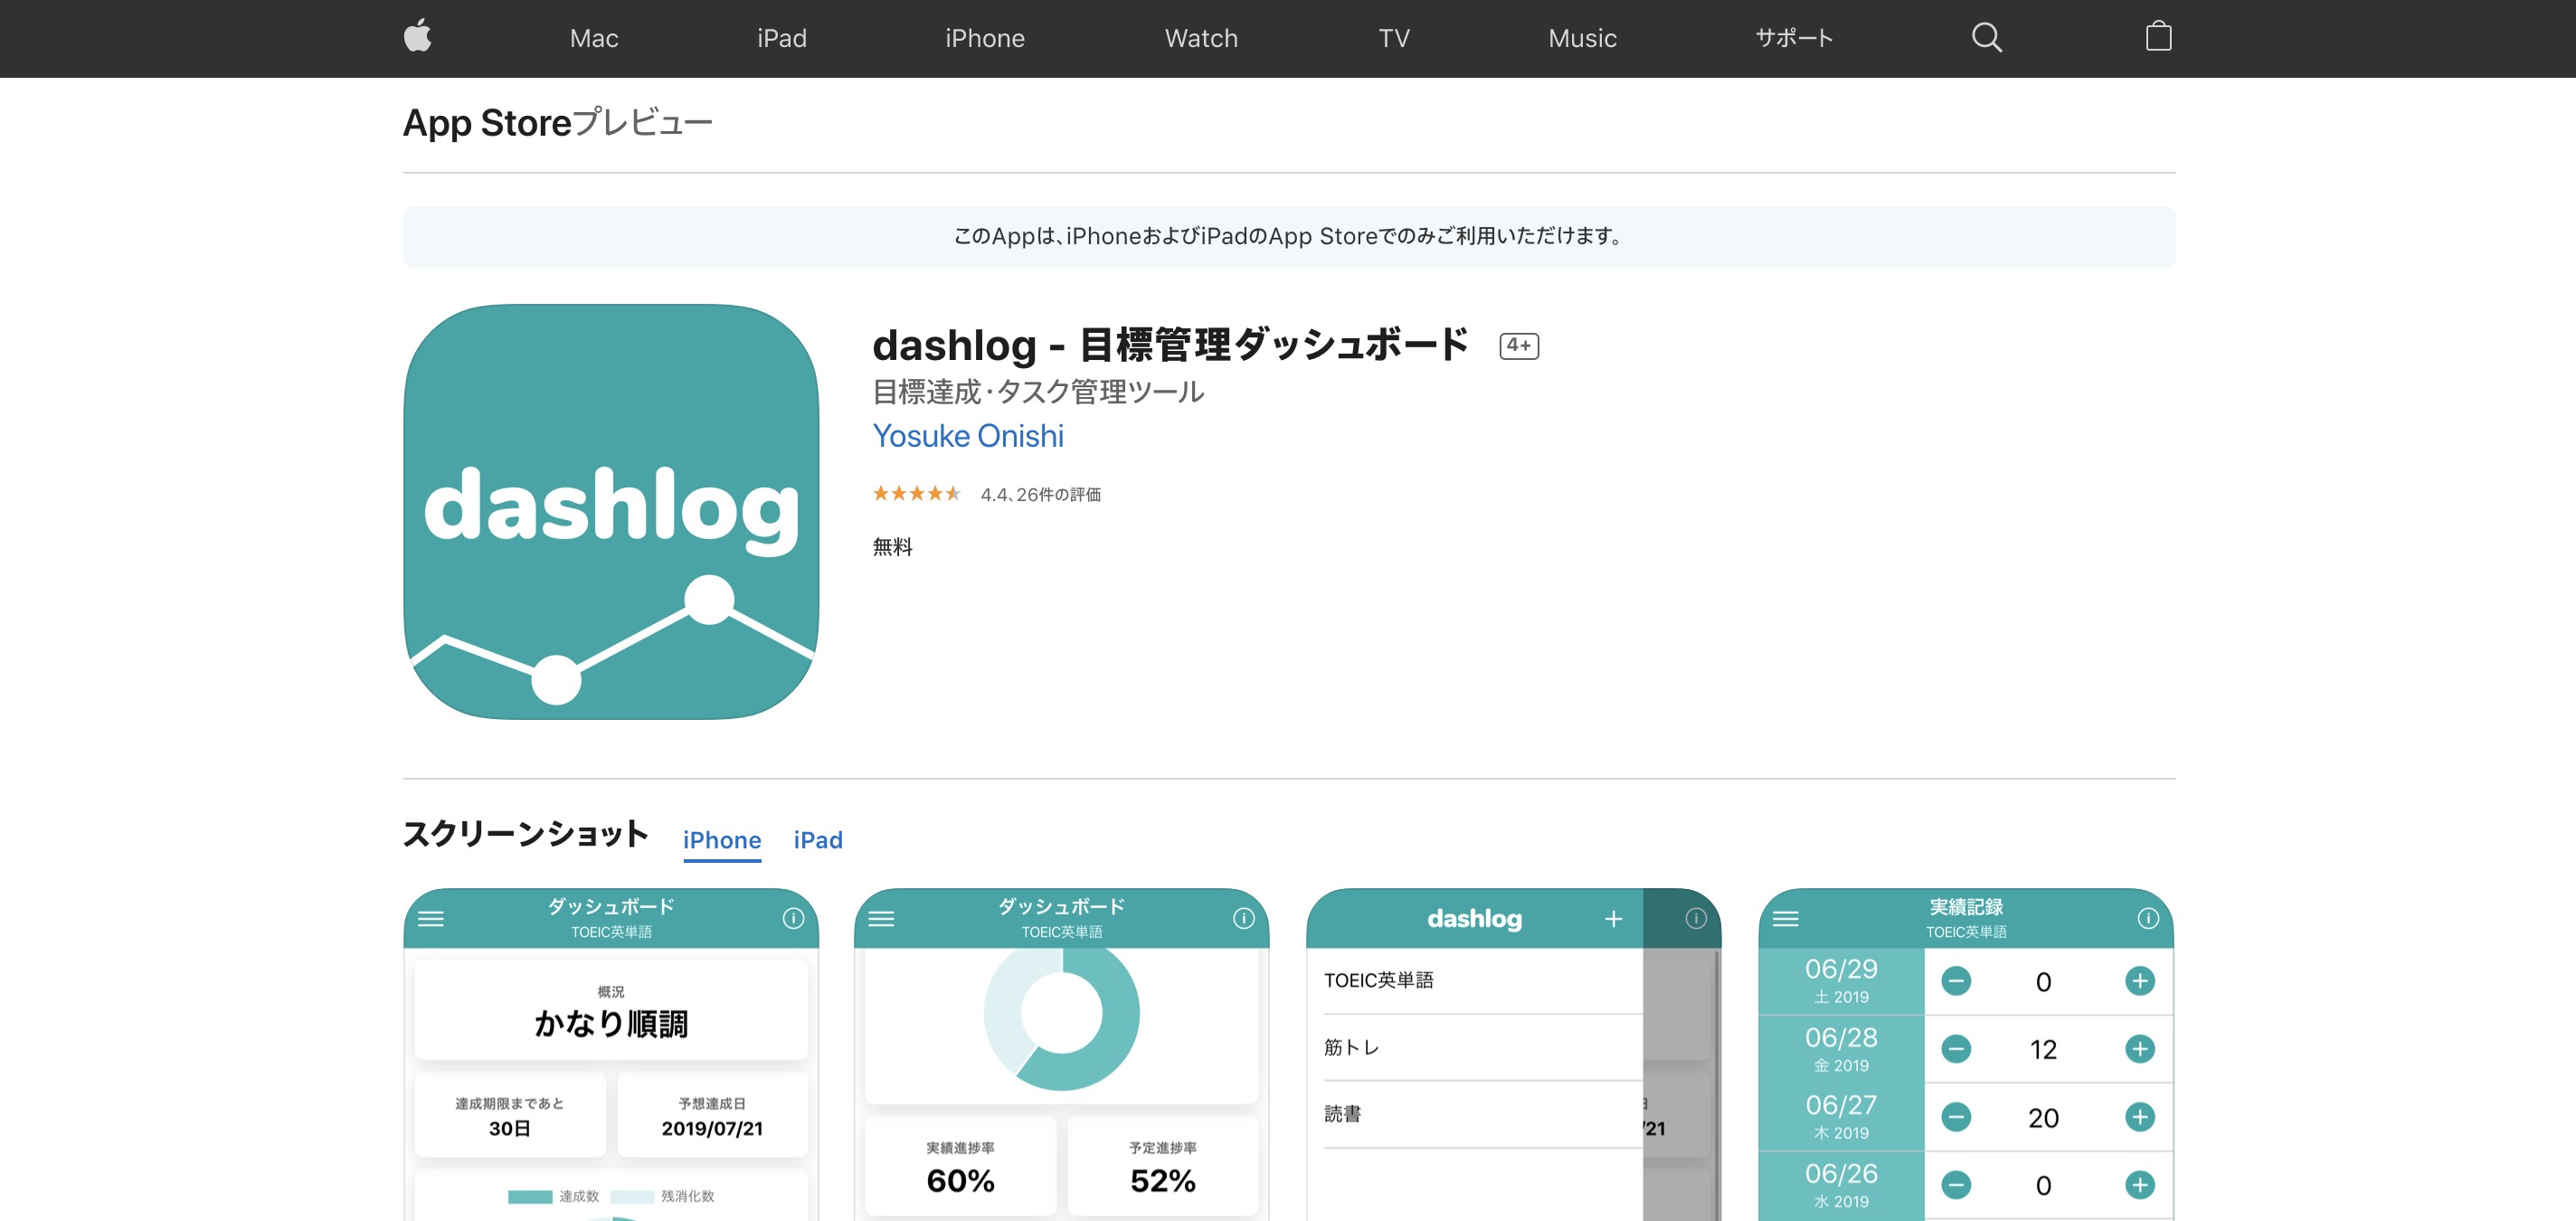This screenshot has height=1221, width=2576.
Task: Click the dashlog app icon
Action: click(611, 511)
